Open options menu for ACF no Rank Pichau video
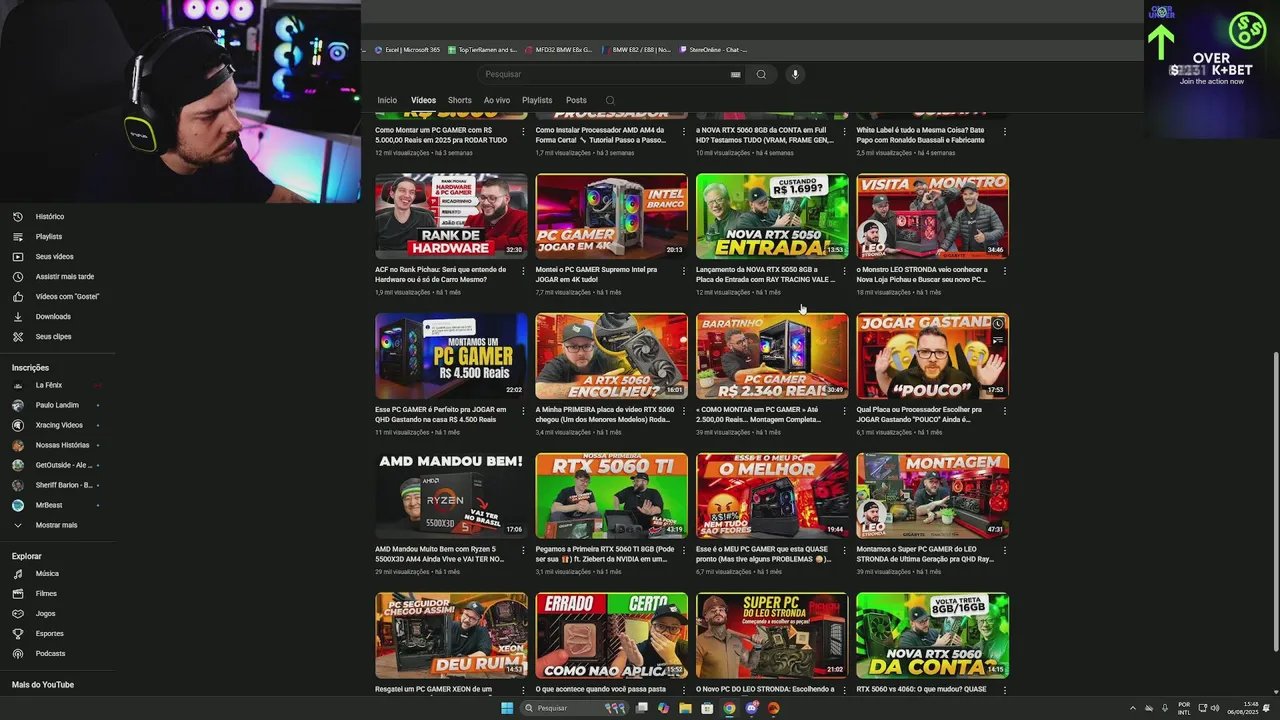Screen dimensions: 1280x720 coord(523,271)
